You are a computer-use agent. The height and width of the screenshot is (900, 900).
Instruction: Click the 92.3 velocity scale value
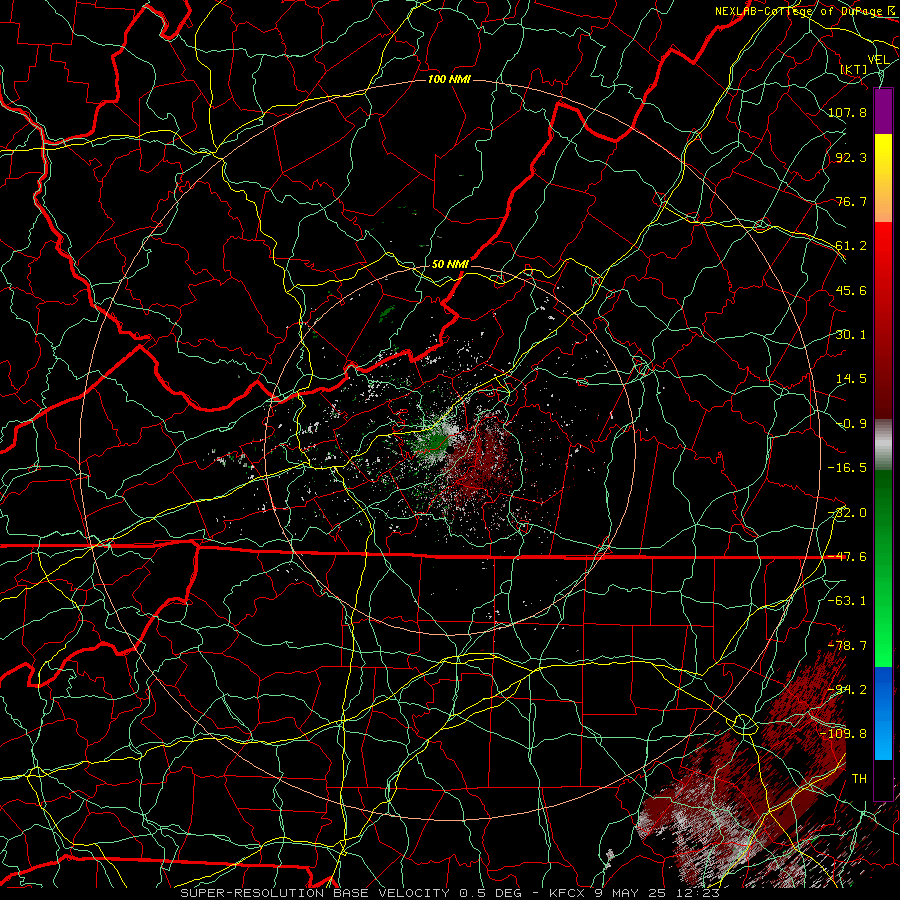(x=851, y=157)
